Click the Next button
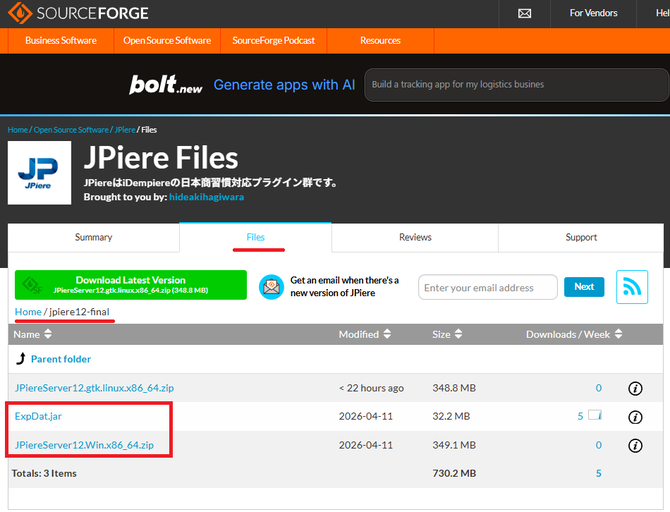The width and height of the screenshot is (670, 512). (x=584, y=287)
